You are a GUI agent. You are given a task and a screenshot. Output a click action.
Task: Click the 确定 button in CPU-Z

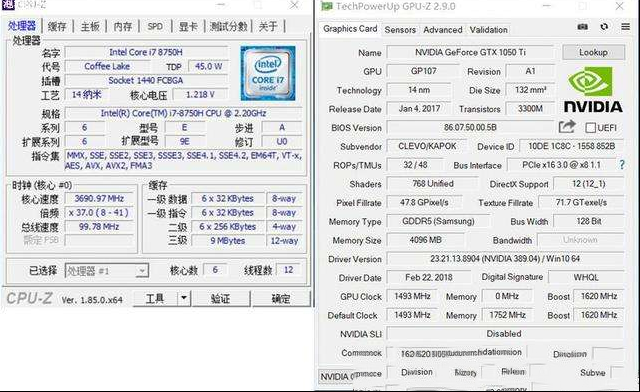pos(281,298)
